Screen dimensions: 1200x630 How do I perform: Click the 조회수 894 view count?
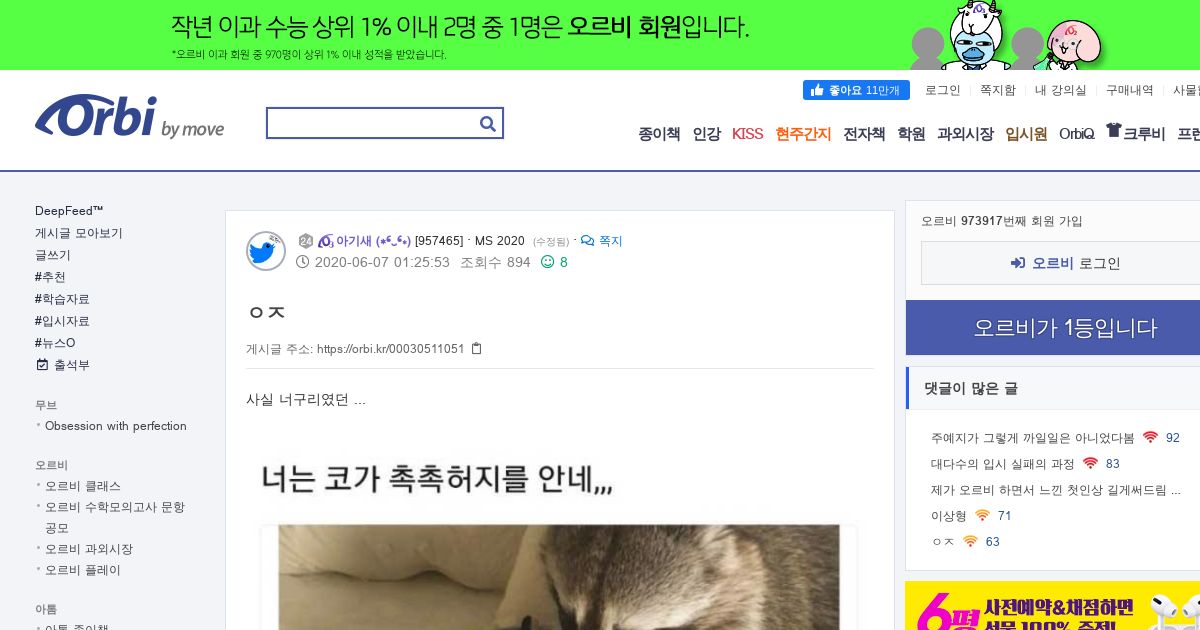(x=495, y=262)
